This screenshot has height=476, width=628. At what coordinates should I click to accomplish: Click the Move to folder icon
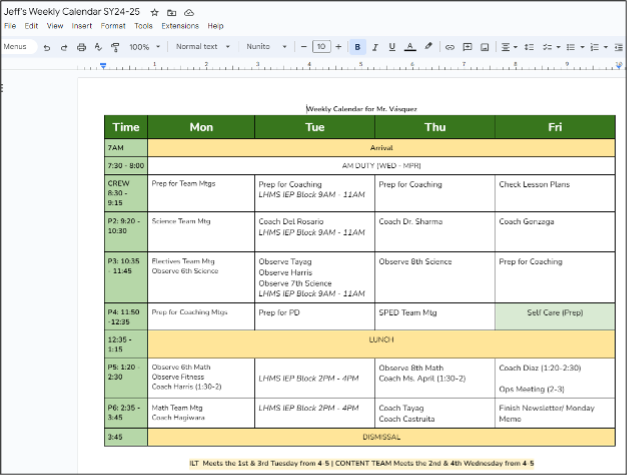171,11
